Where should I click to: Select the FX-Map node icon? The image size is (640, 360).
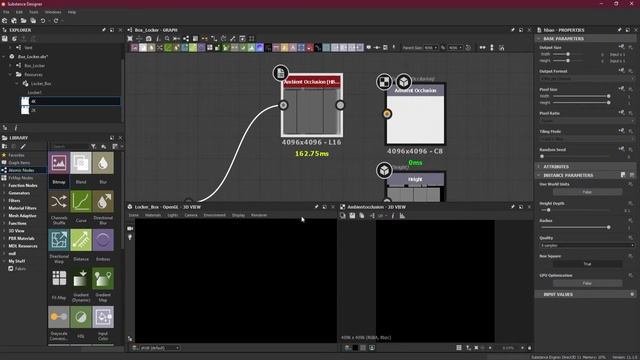tap(59, 278)
